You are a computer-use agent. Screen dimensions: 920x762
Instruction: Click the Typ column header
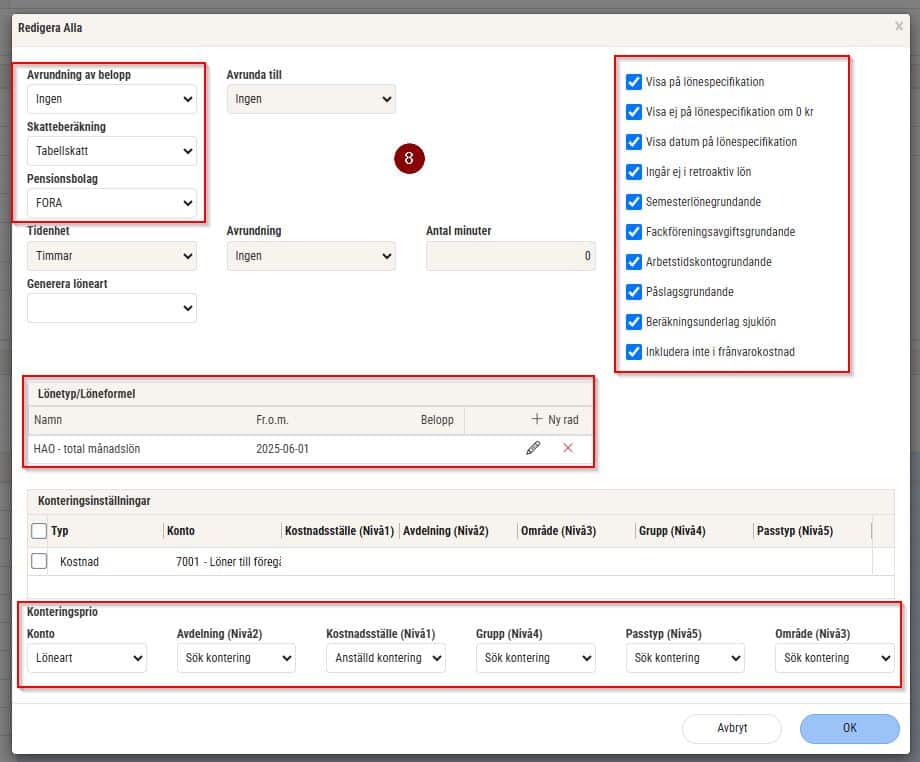tap(59, 531)
